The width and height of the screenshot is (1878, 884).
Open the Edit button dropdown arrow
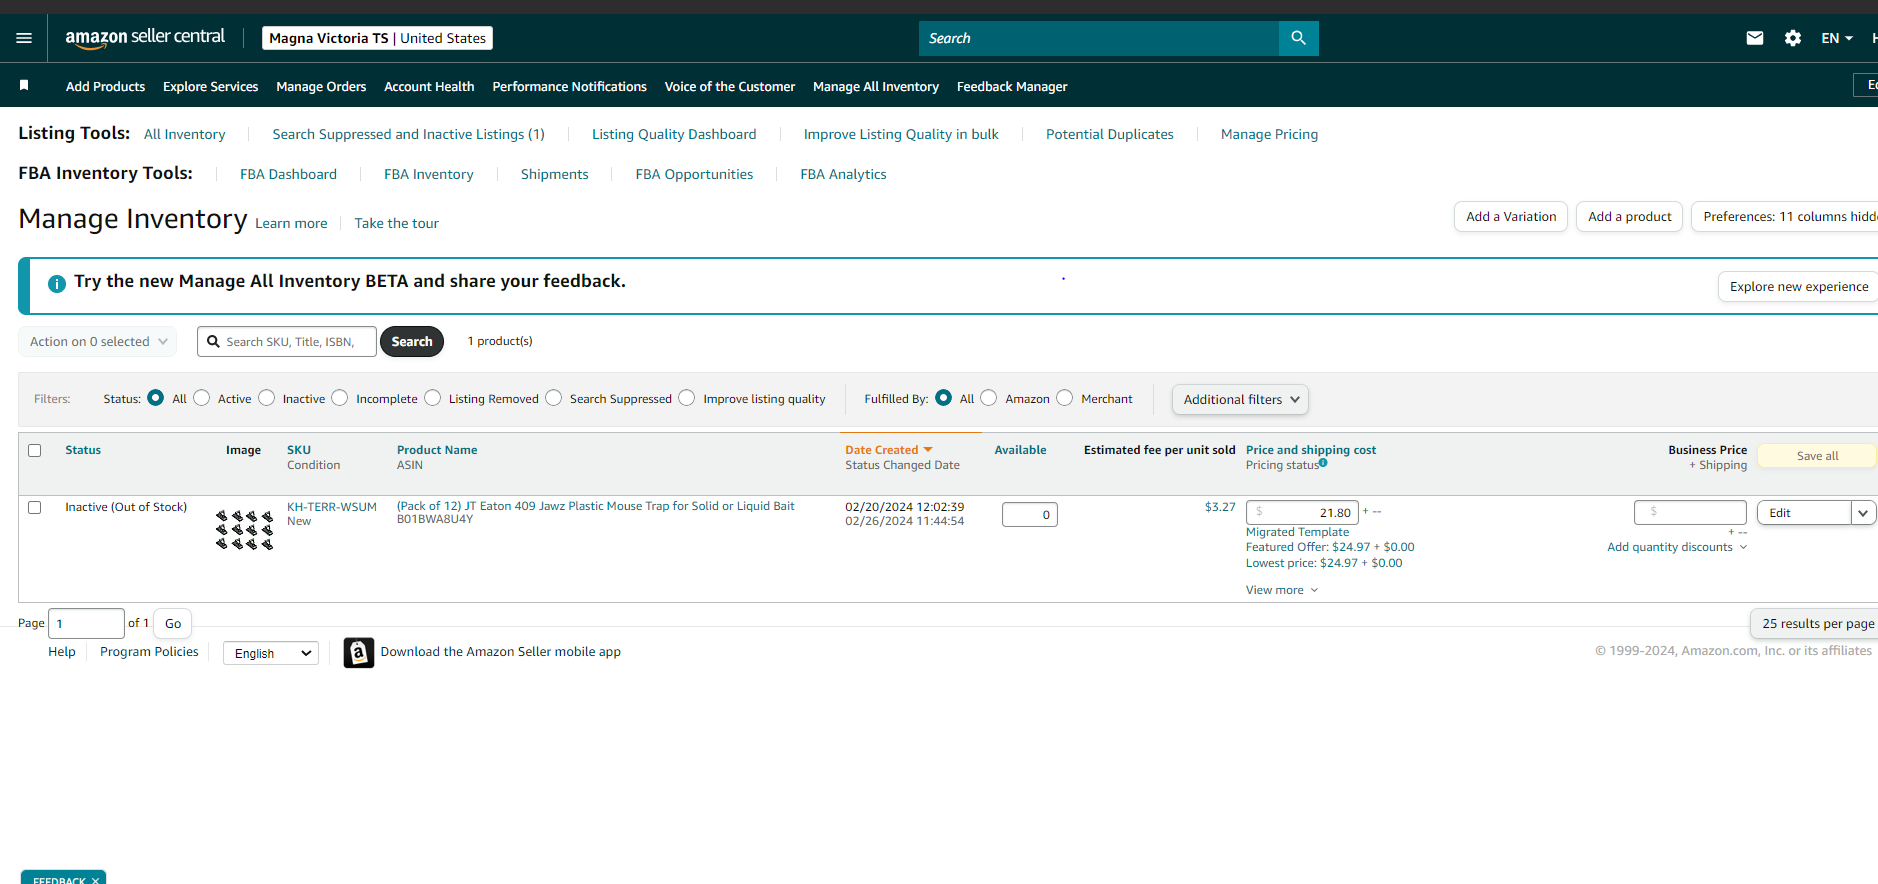1863,513
